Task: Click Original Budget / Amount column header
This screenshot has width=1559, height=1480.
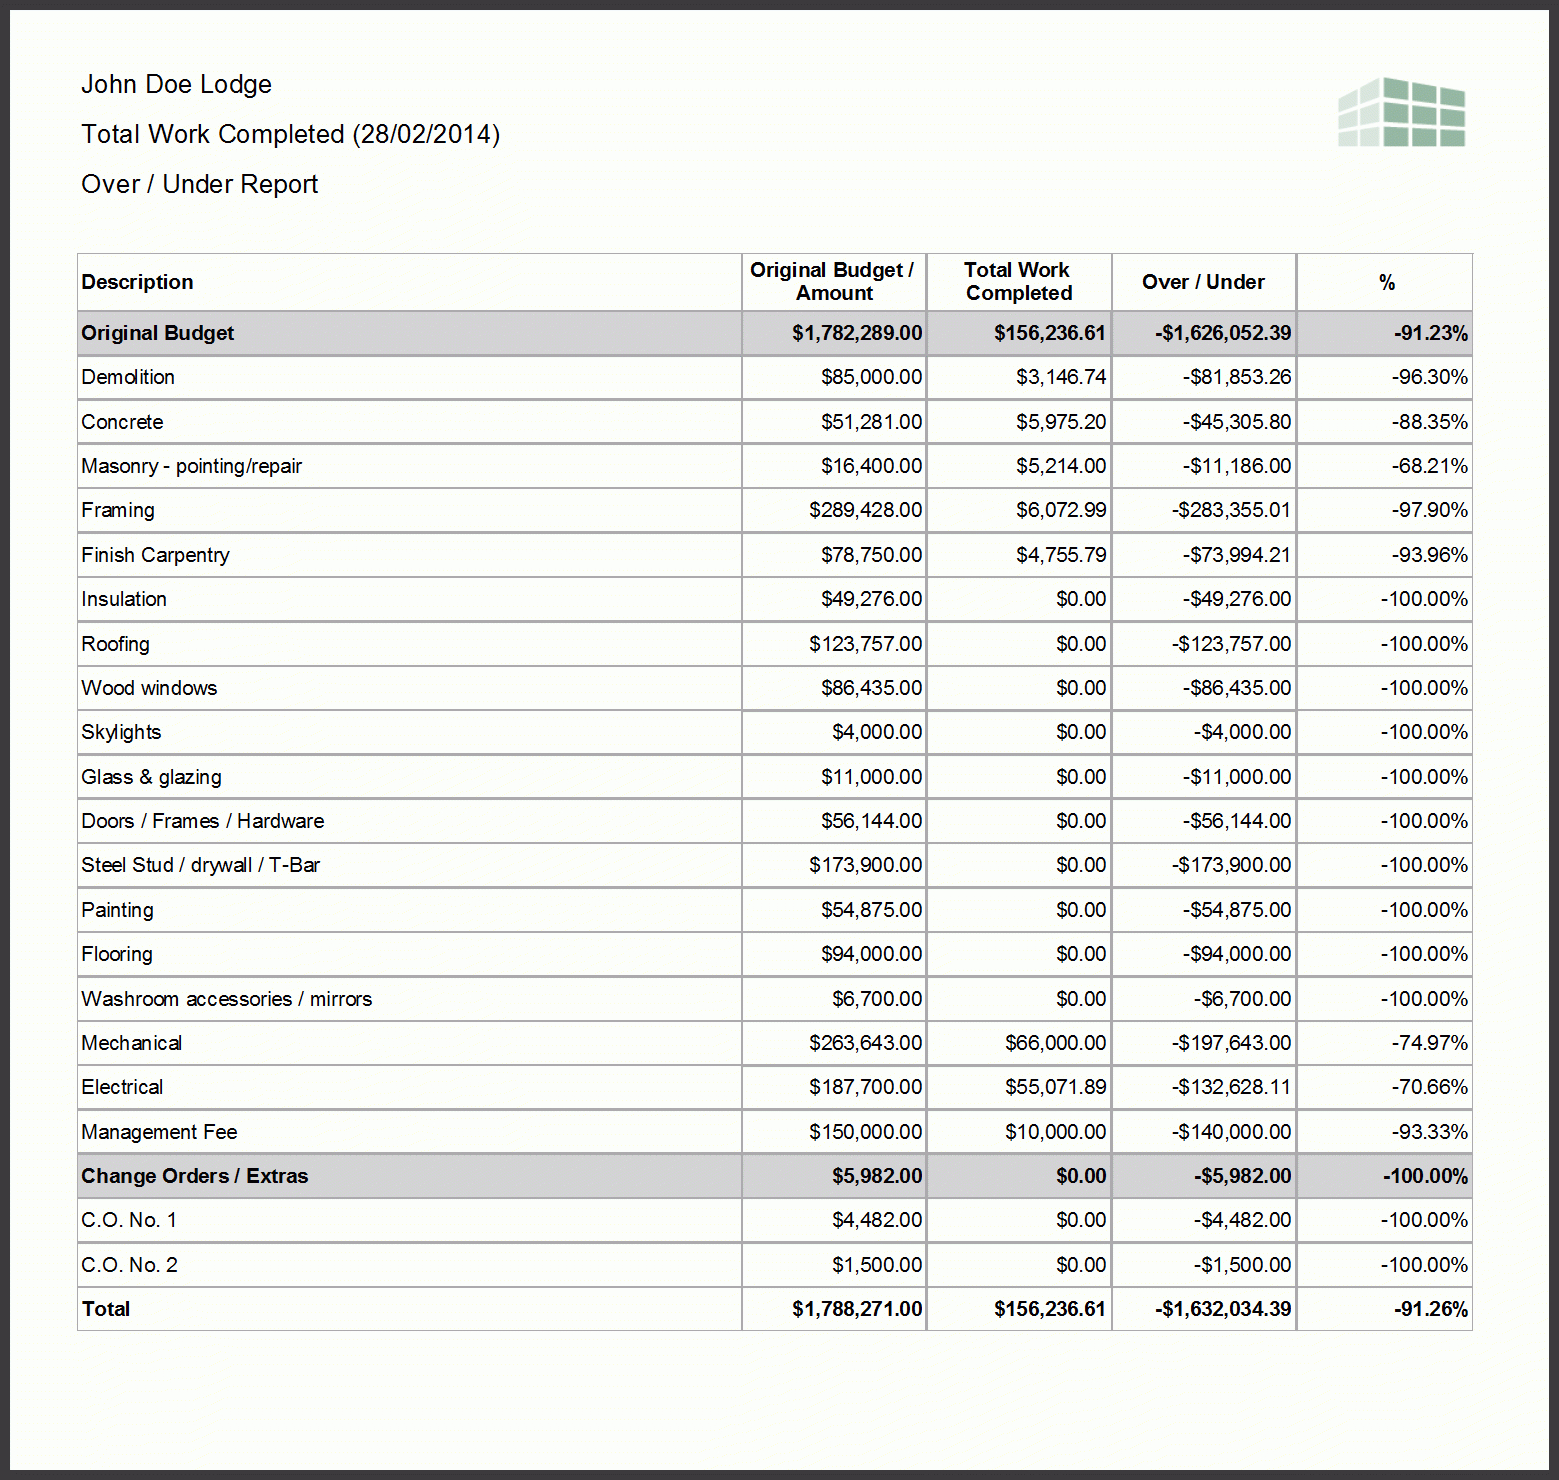Action: (833, 282)
